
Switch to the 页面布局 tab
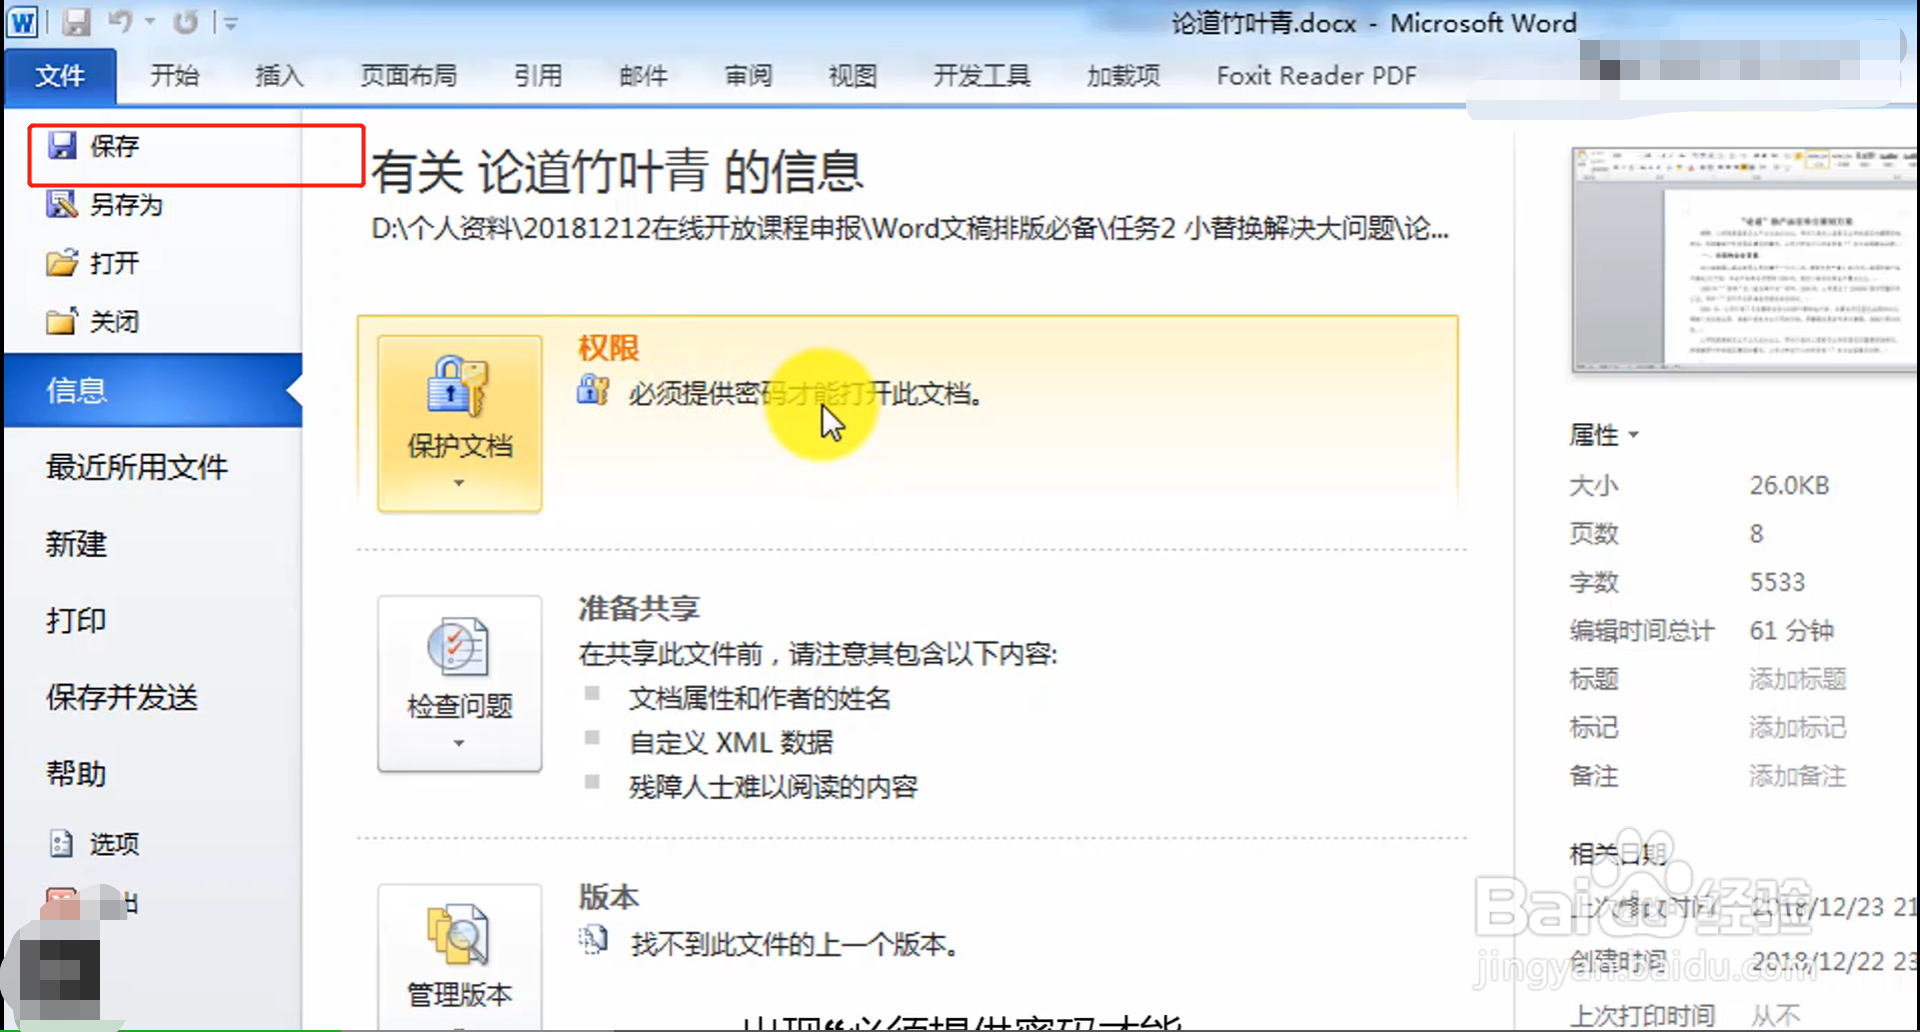408,76
